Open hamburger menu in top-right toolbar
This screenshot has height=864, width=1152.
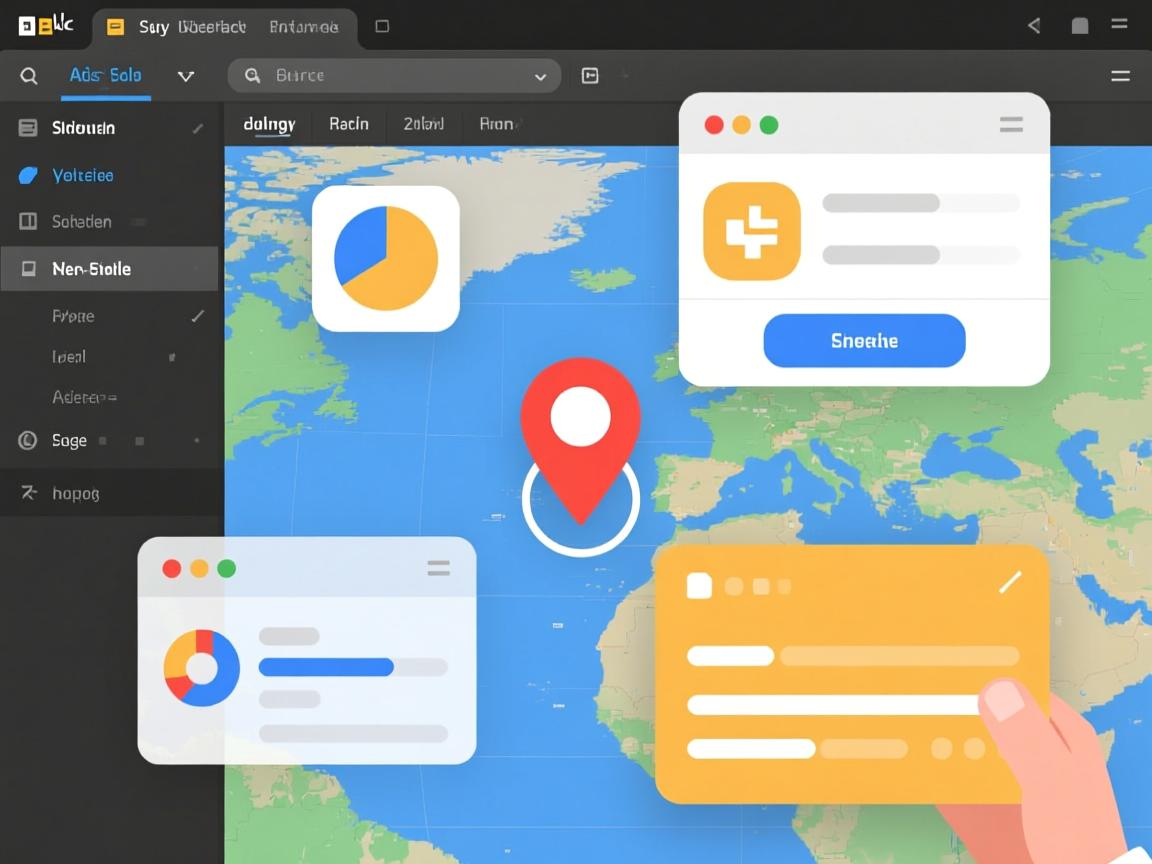click(x=1121, y=76)
